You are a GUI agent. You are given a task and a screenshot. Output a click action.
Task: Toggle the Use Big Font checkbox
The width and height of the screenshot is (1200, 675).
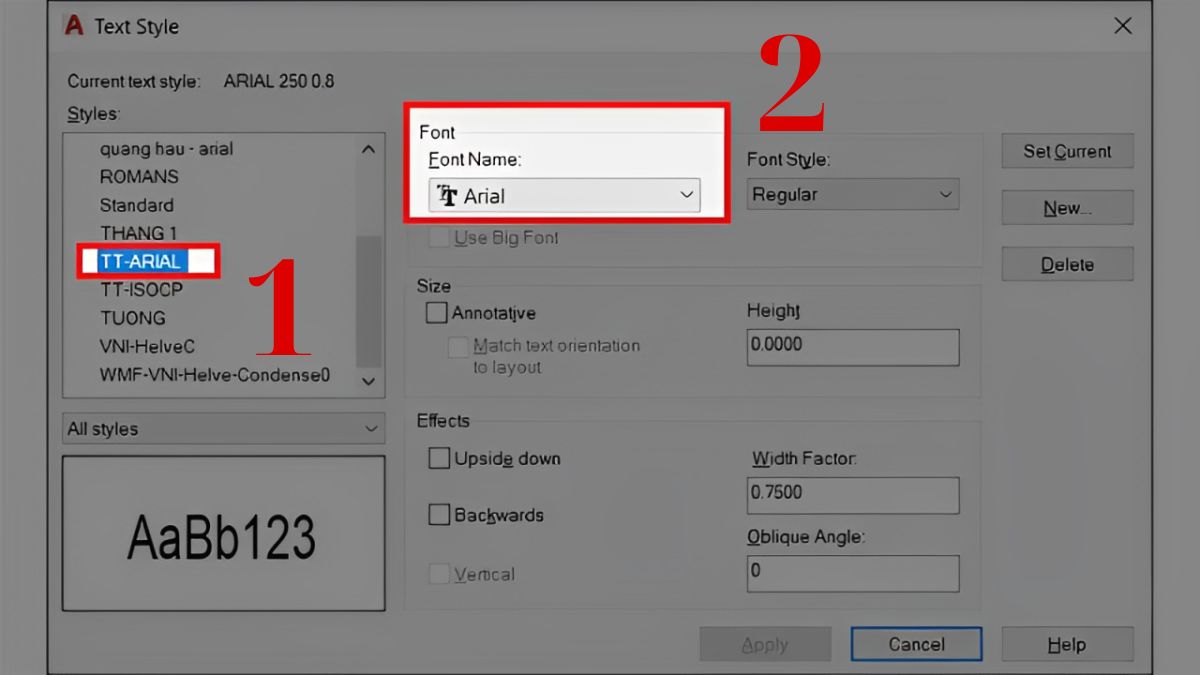coord(438,238)
